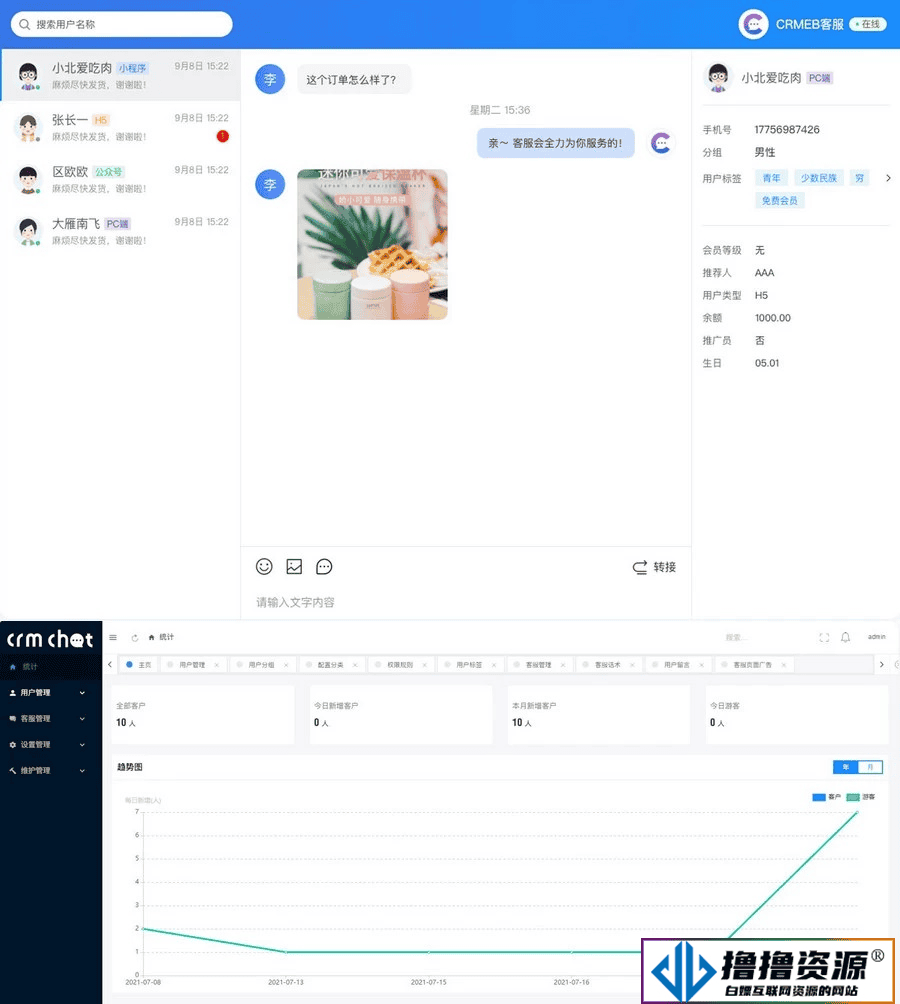Click the 本月新增客户 stat card
900x1004 pixels.
tap(599, 715)
